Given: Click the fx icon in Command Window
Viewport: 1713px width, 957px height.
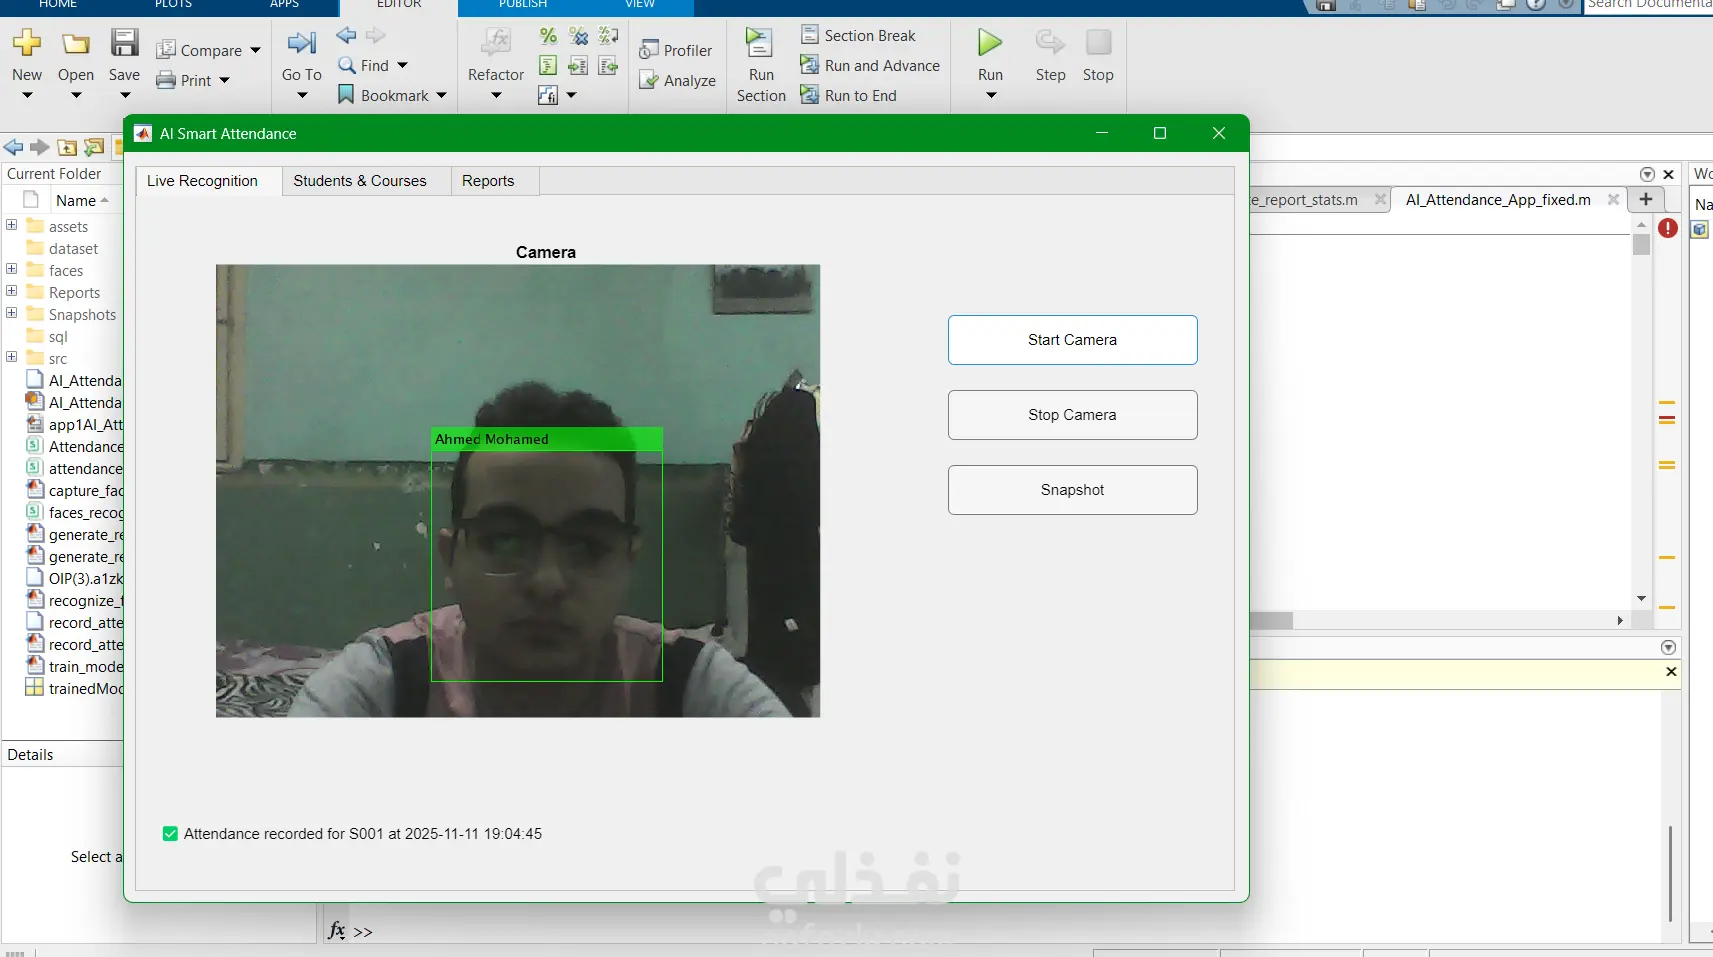Looking at the screenshot, I should 337,930.
